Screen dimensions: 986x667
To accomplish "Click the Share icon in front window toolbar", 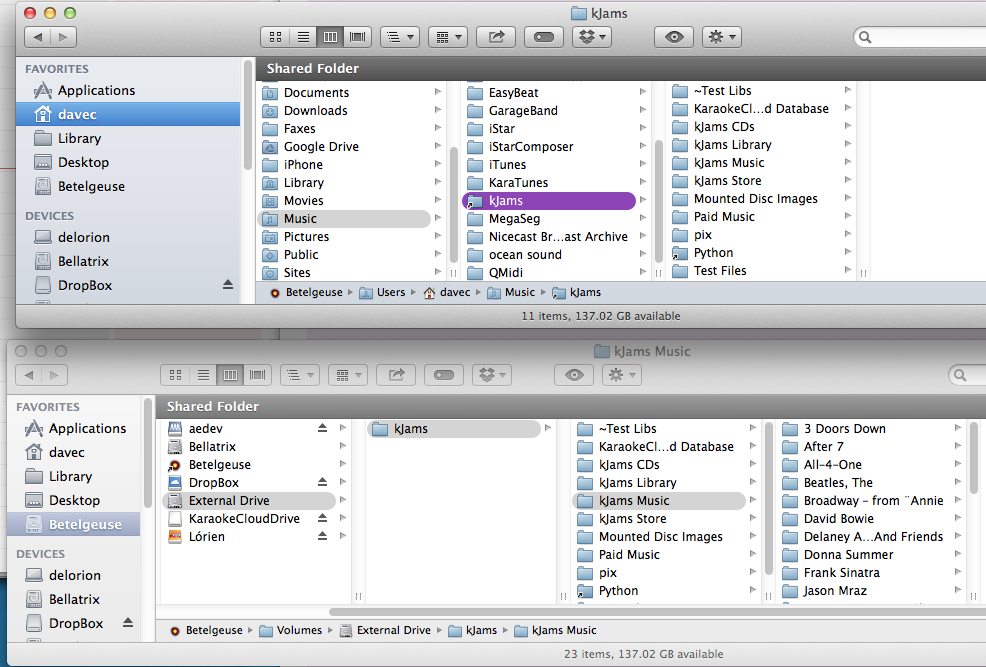I will pos(496,37).
